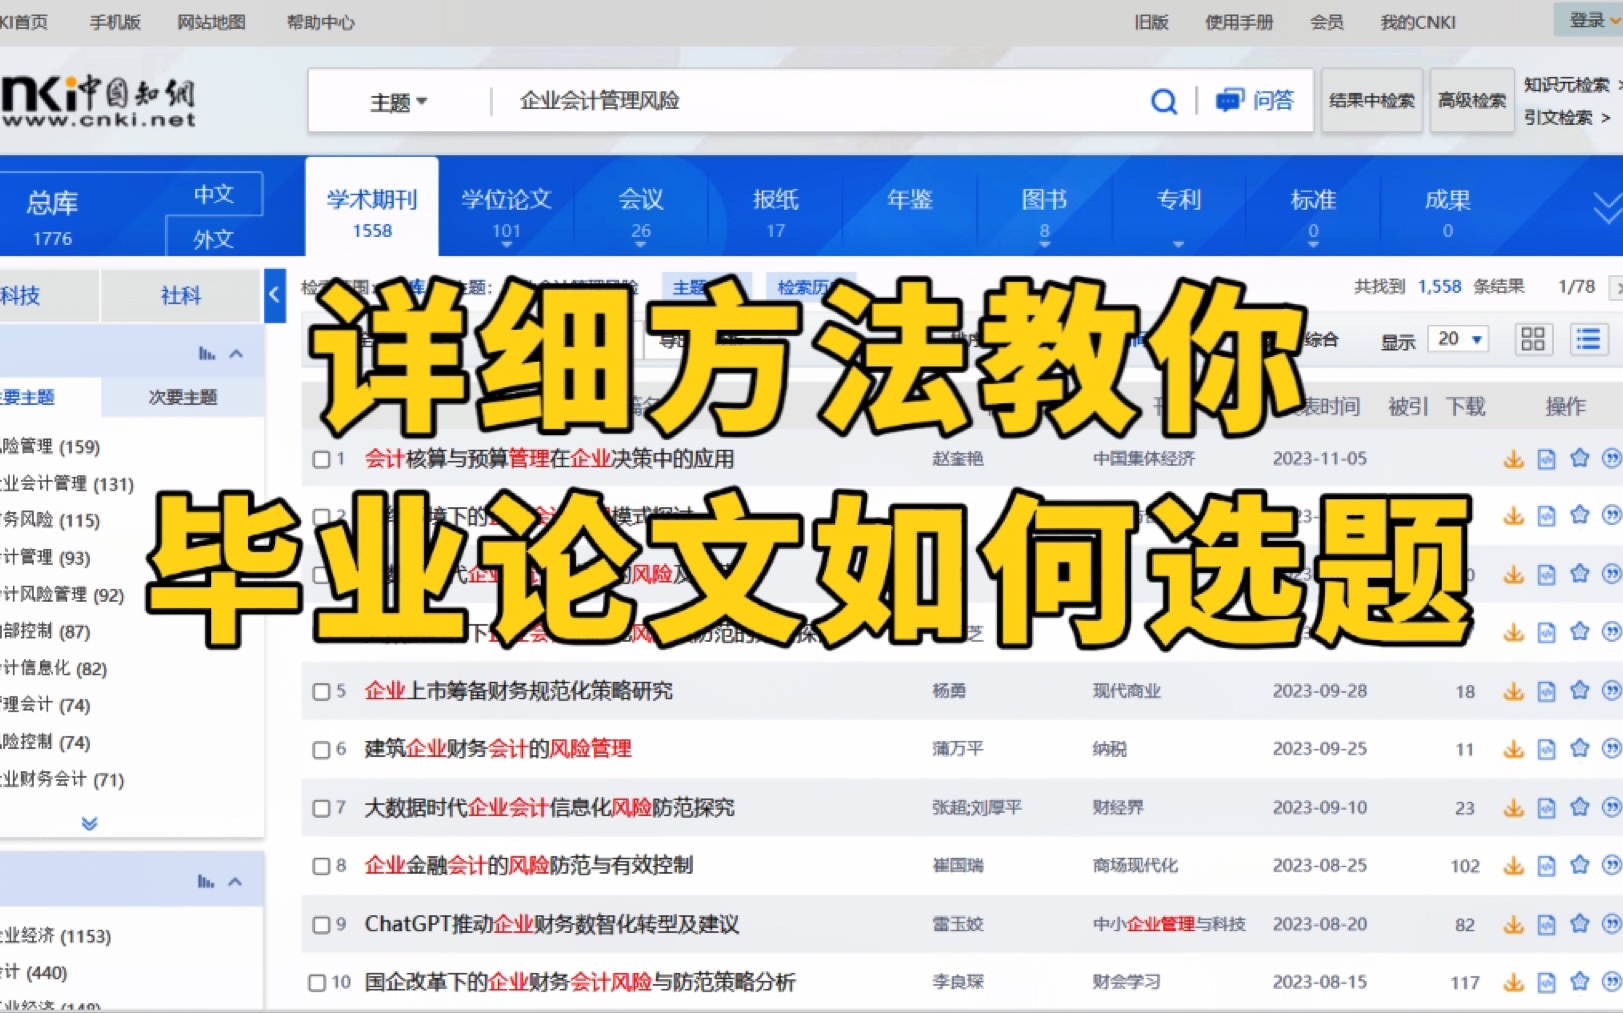Select the 次要主题 tab

(x=183, y=397)
